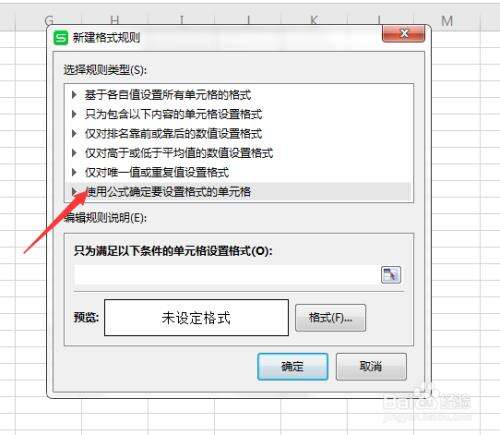The width and height of the screenshot is (500, 435).
Task: Confirm with the 确定 button
Action: pos(293,367)
